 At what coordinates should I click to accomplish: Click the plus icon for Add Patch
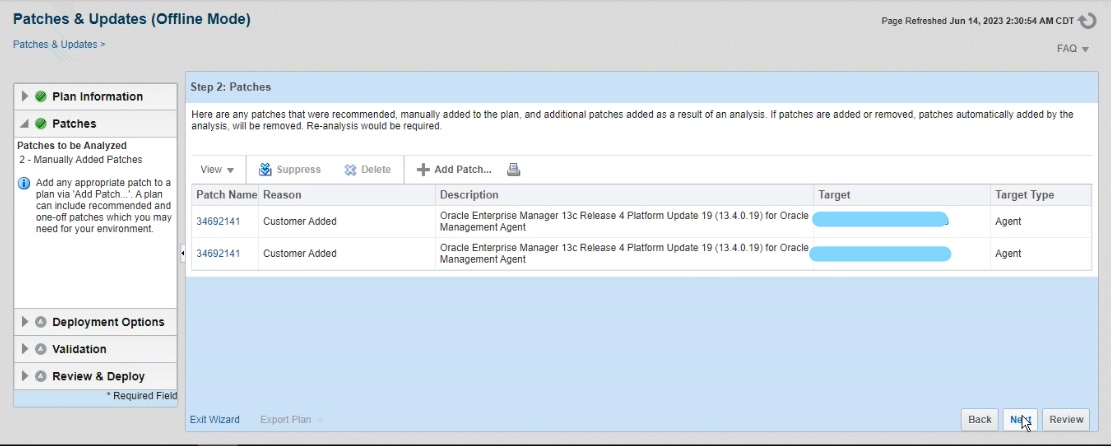(x=423, y=169)
